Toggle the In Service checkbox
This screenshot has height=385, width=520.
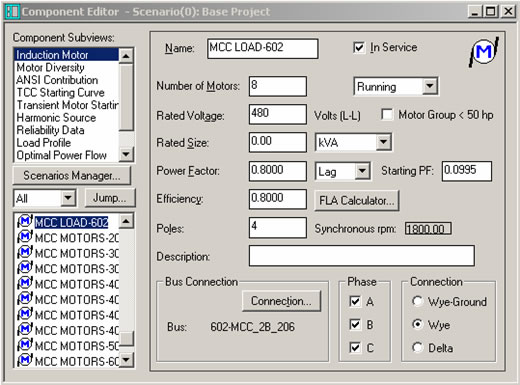point(358,48)
